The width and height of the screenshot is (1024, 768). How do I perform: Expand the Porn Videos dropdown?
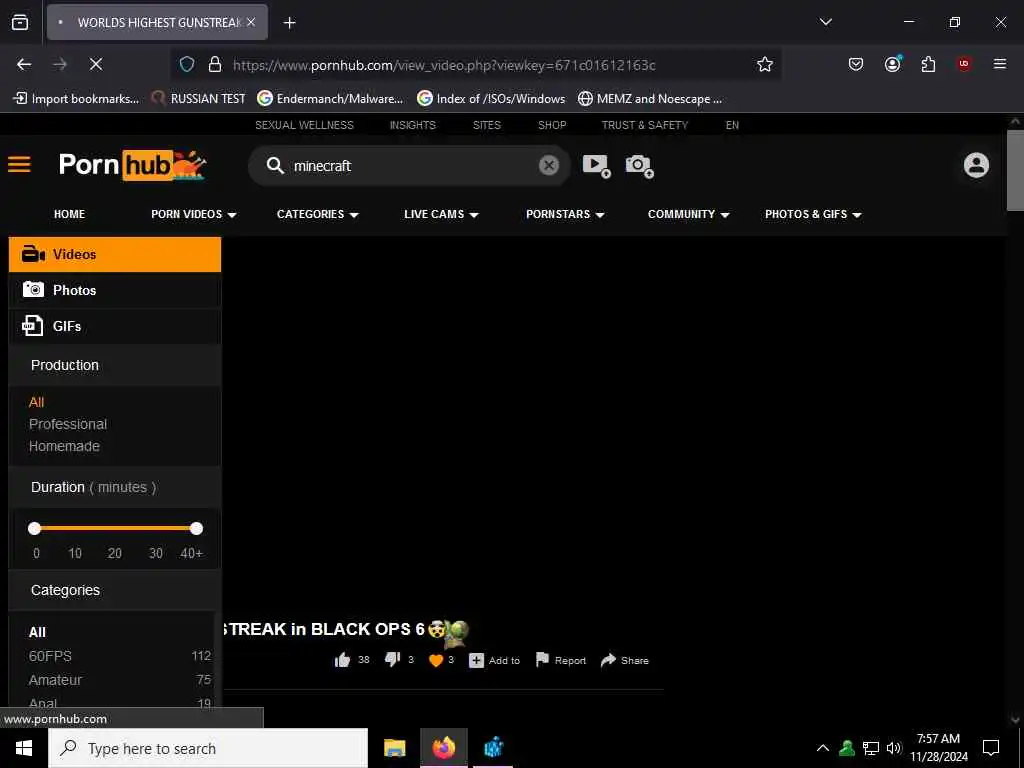tap(193, 214)
